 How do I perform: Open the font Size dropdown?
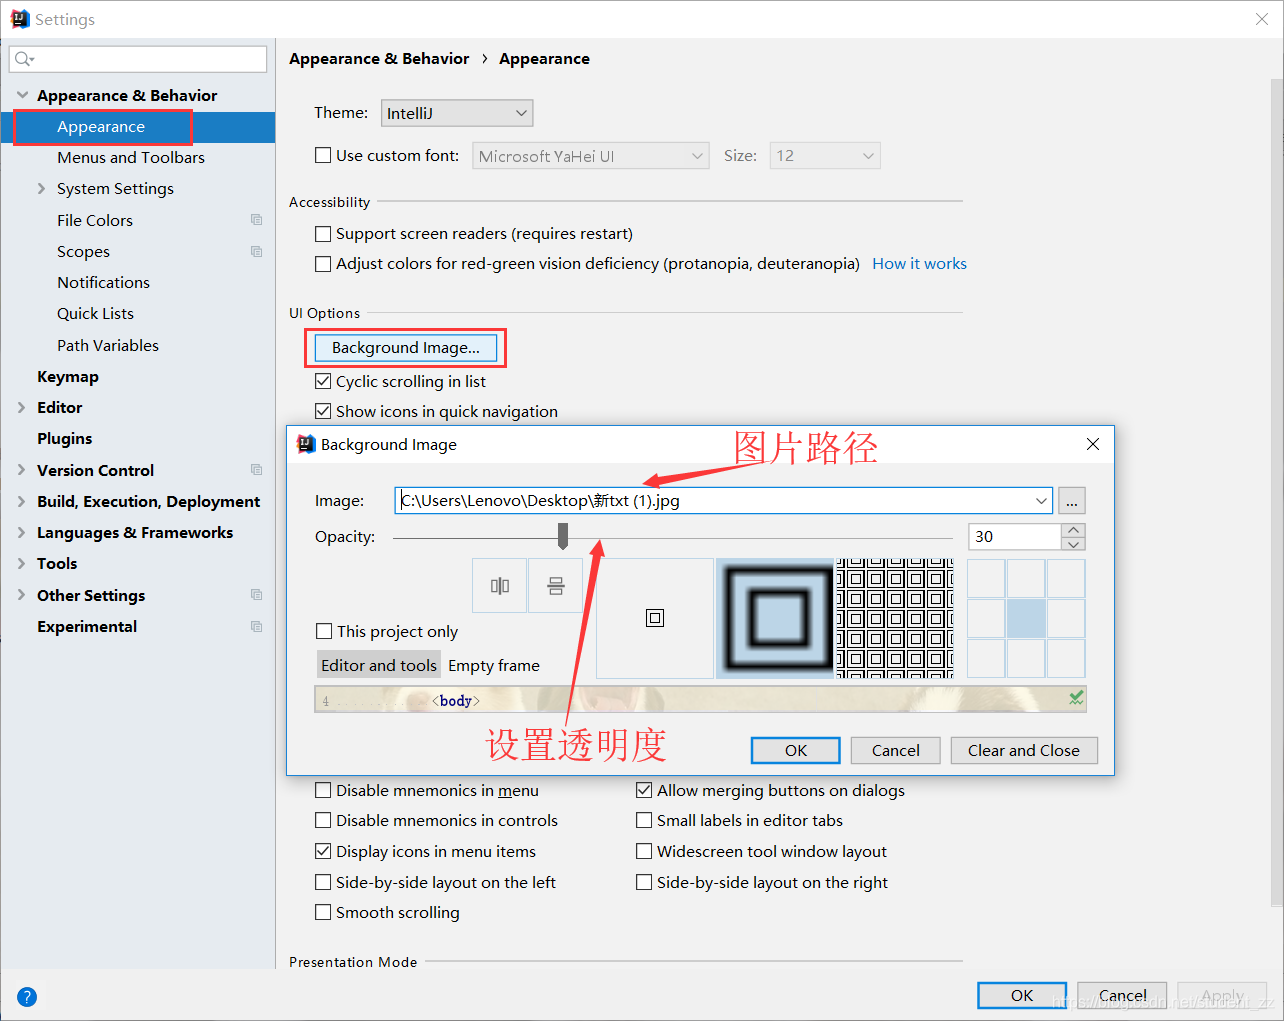pos(825,156)
